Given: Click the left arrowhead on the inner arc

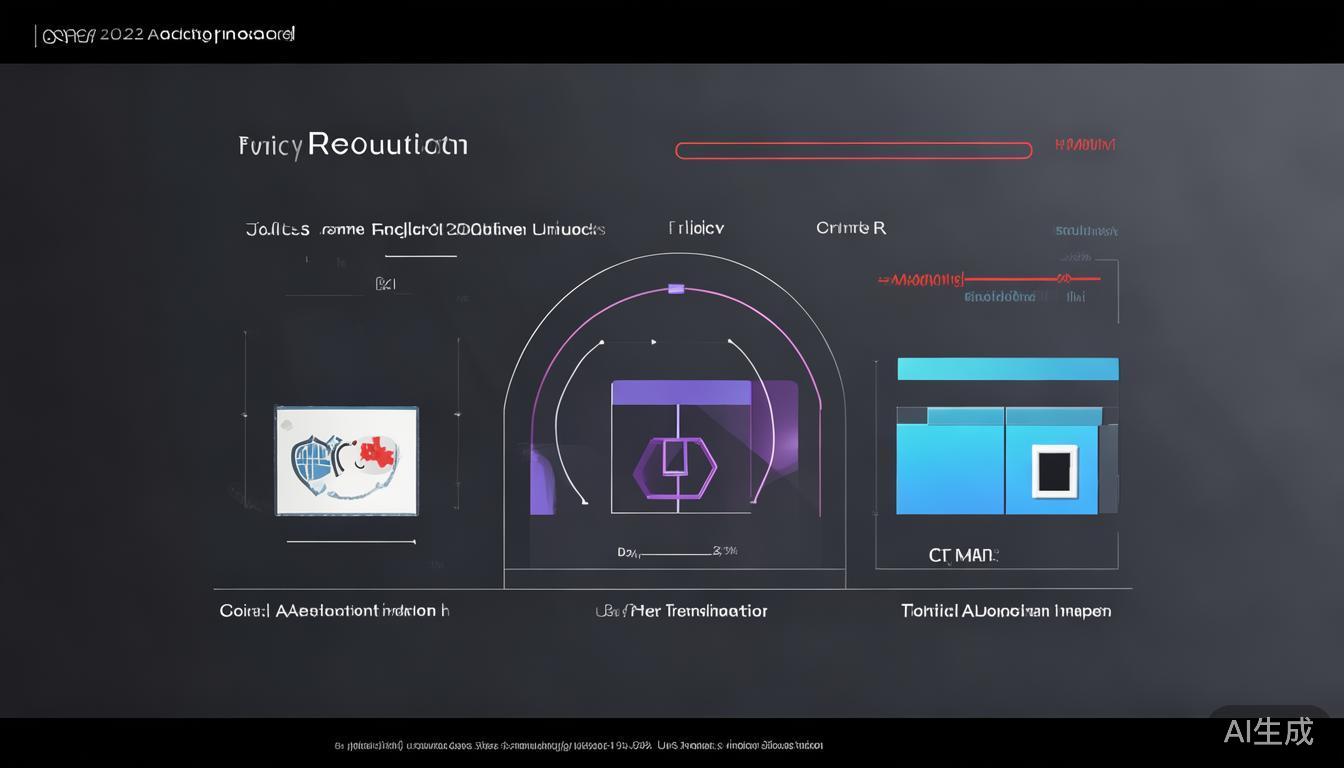Looking at the screenshot, I should [x=601, y=343].
